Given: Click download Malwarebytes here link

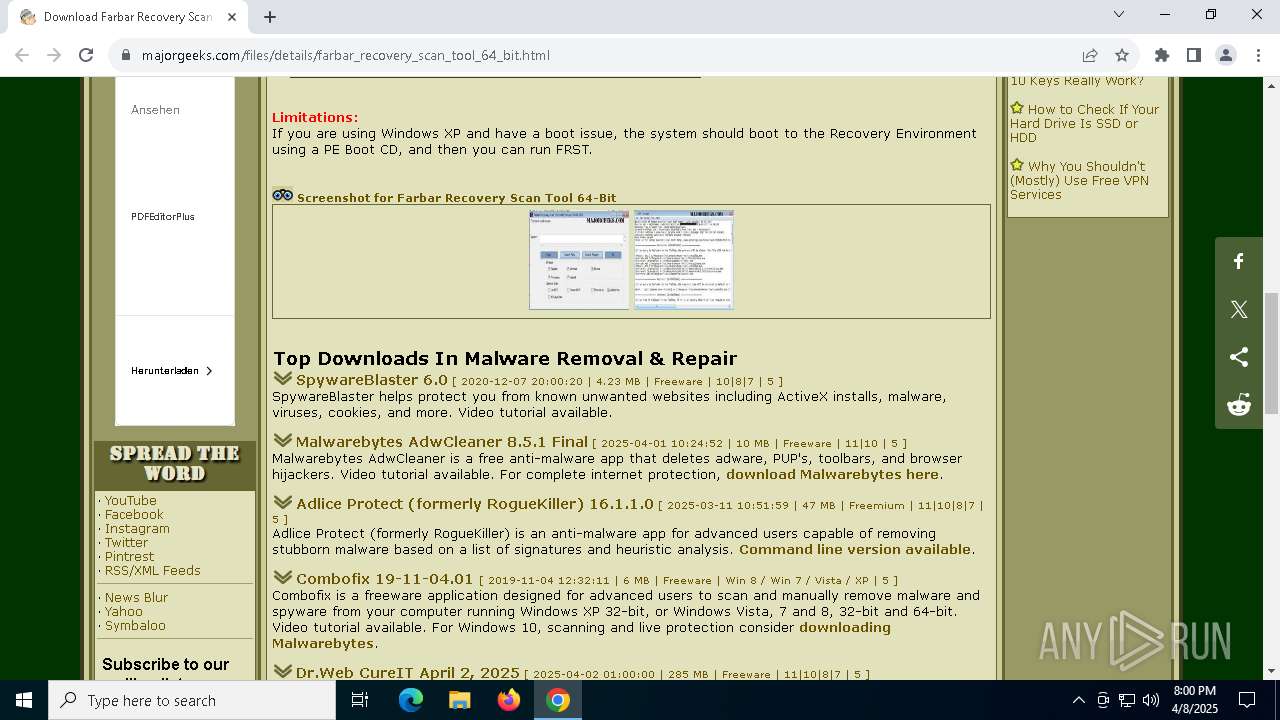Looking at the screenshot, I should [832, 474].
